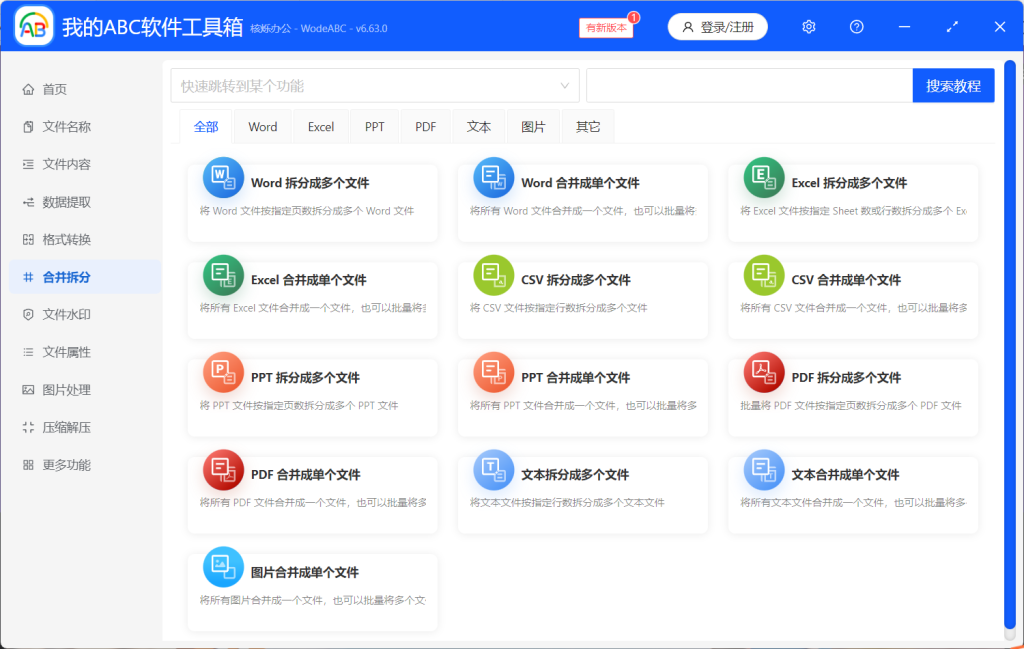The image size is (1024, 649).
Task: Open the Excel 合并成单个文件 icon
Action: pyautogui.click(x=223, y=275)
